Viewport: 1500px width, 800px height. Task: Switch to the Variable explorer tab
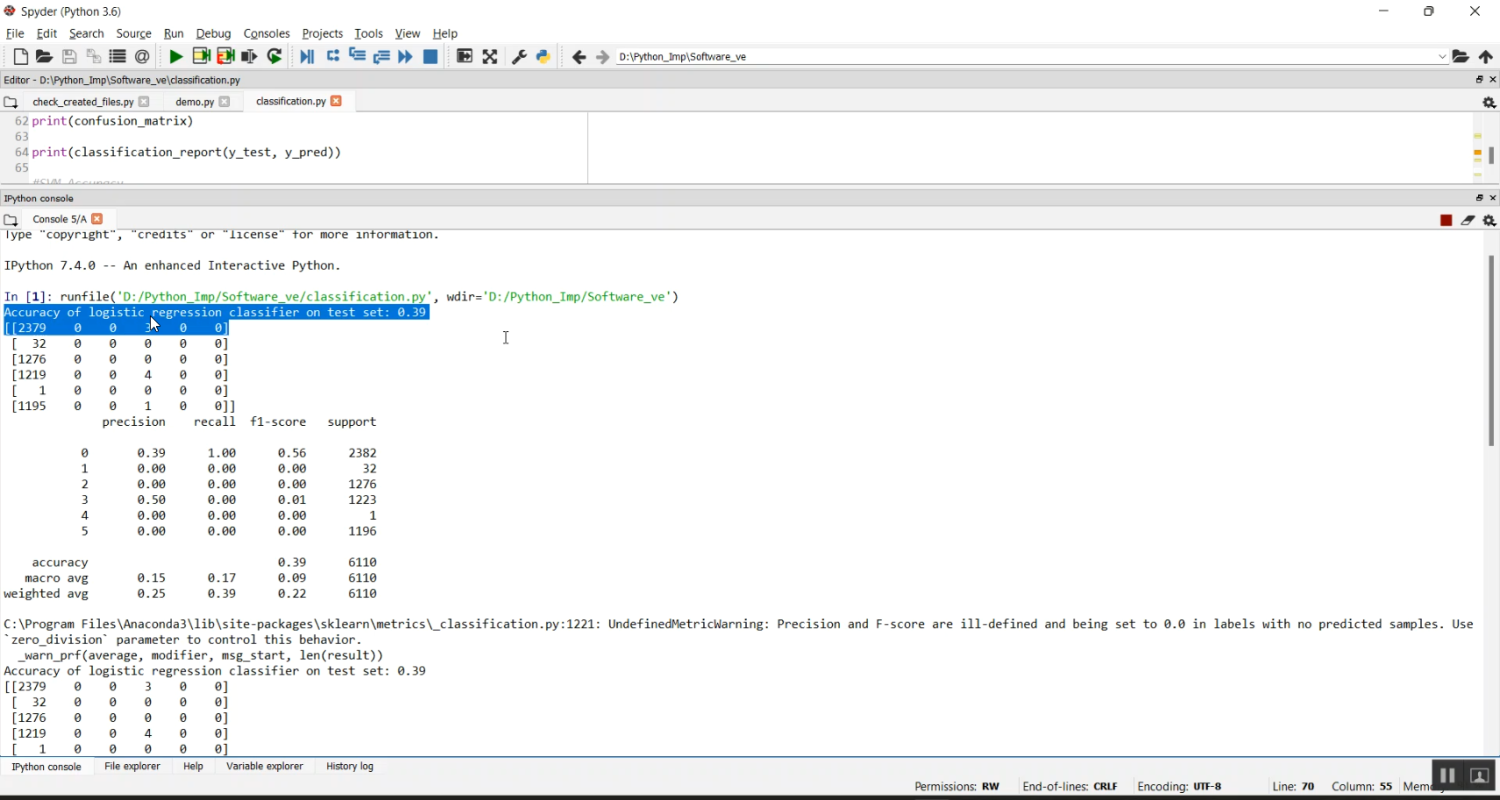[264, 766]
